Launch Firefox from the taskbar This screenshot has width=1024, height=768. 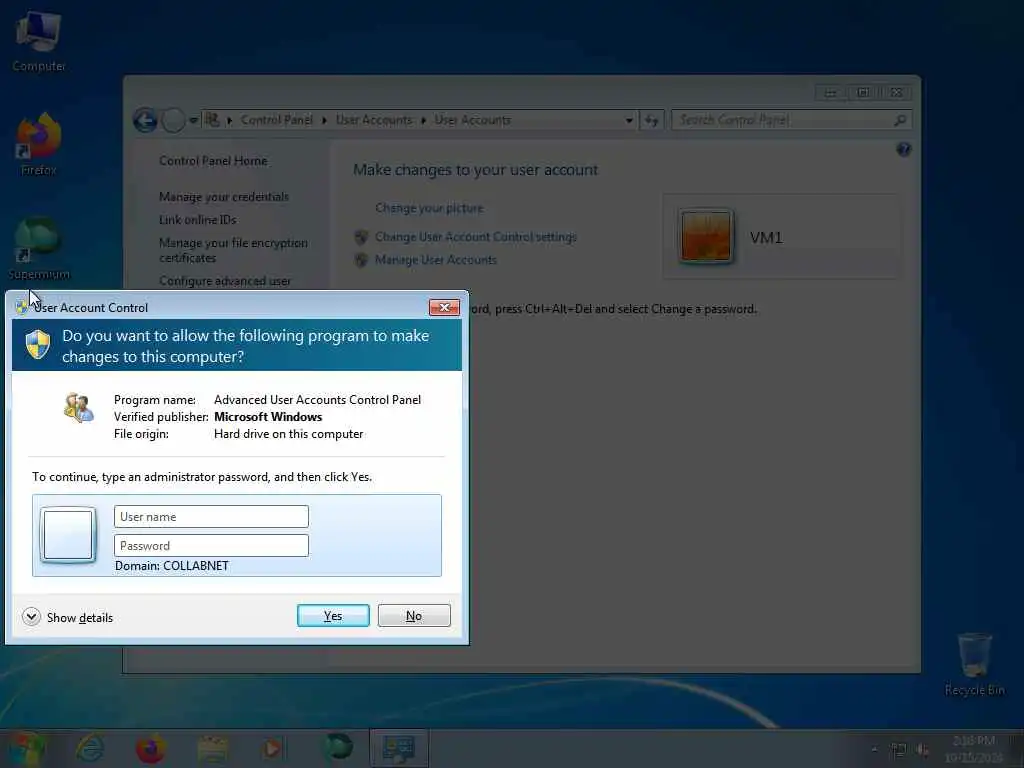click(150, 748)
